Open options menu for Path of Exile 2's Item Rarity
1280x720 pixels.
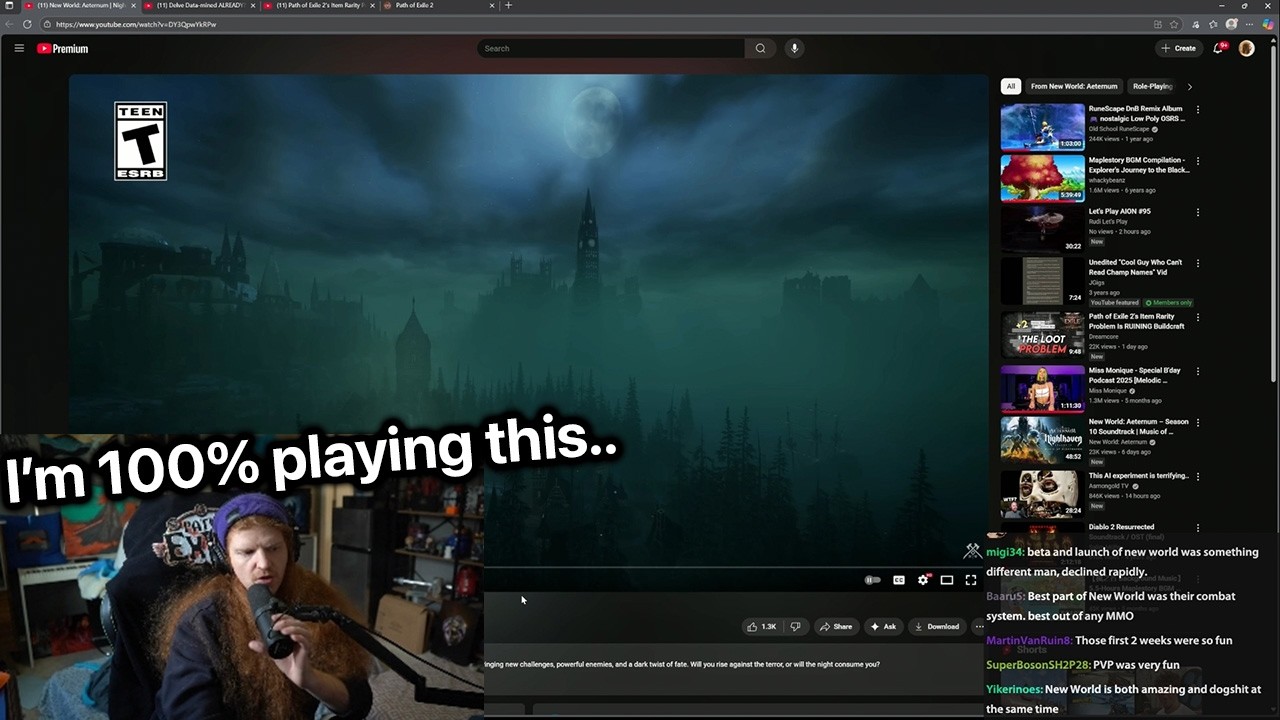click(x=1198, y=317)
